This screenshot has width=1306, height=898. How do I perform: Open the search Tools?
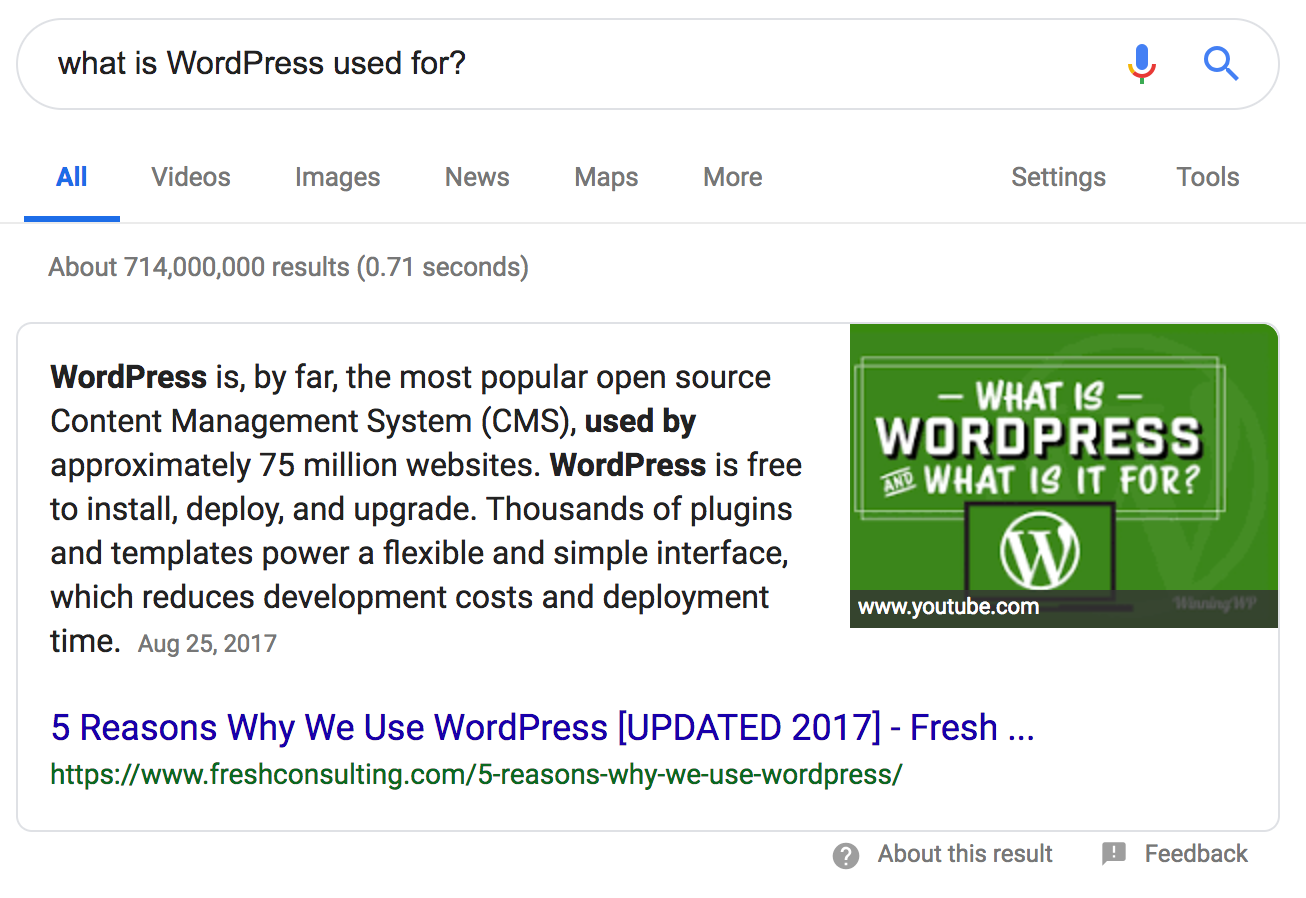(1208, 178)
